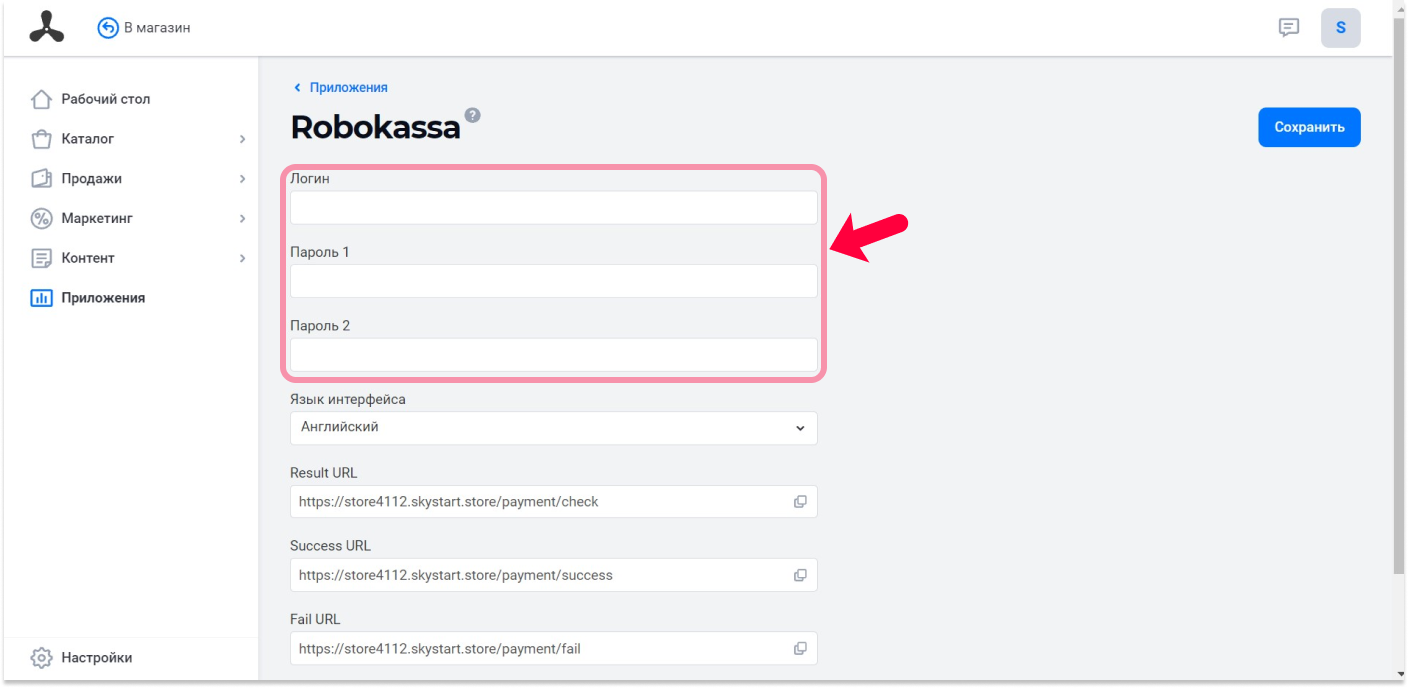Click the Success URL text field

click(554, 575)
